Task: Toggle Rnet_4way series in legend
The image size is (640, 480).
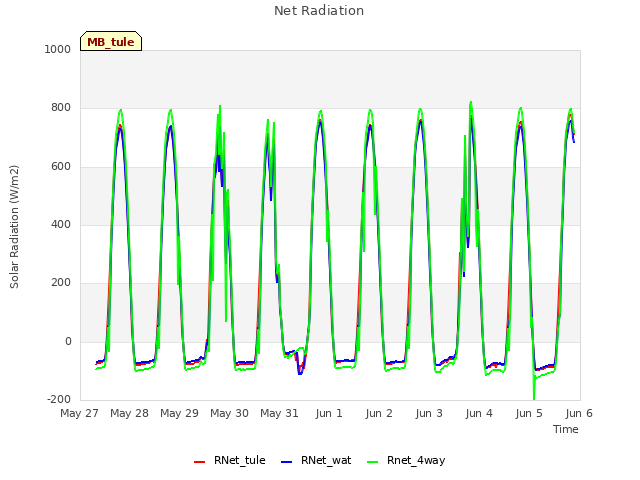Action: (407, 460)
